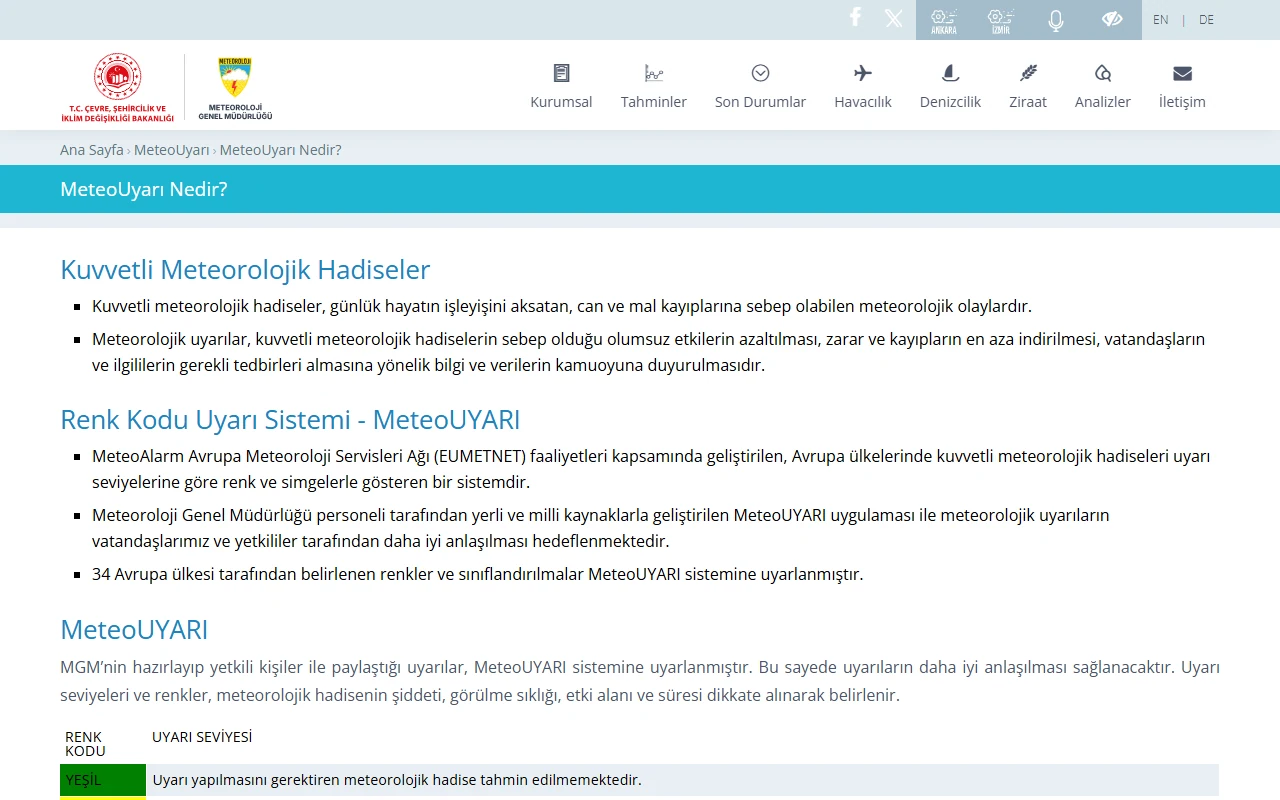
Task: Toggle the crossed-eye accessibility view icon
Action: pyautogui.click(x=1112, y=19)
